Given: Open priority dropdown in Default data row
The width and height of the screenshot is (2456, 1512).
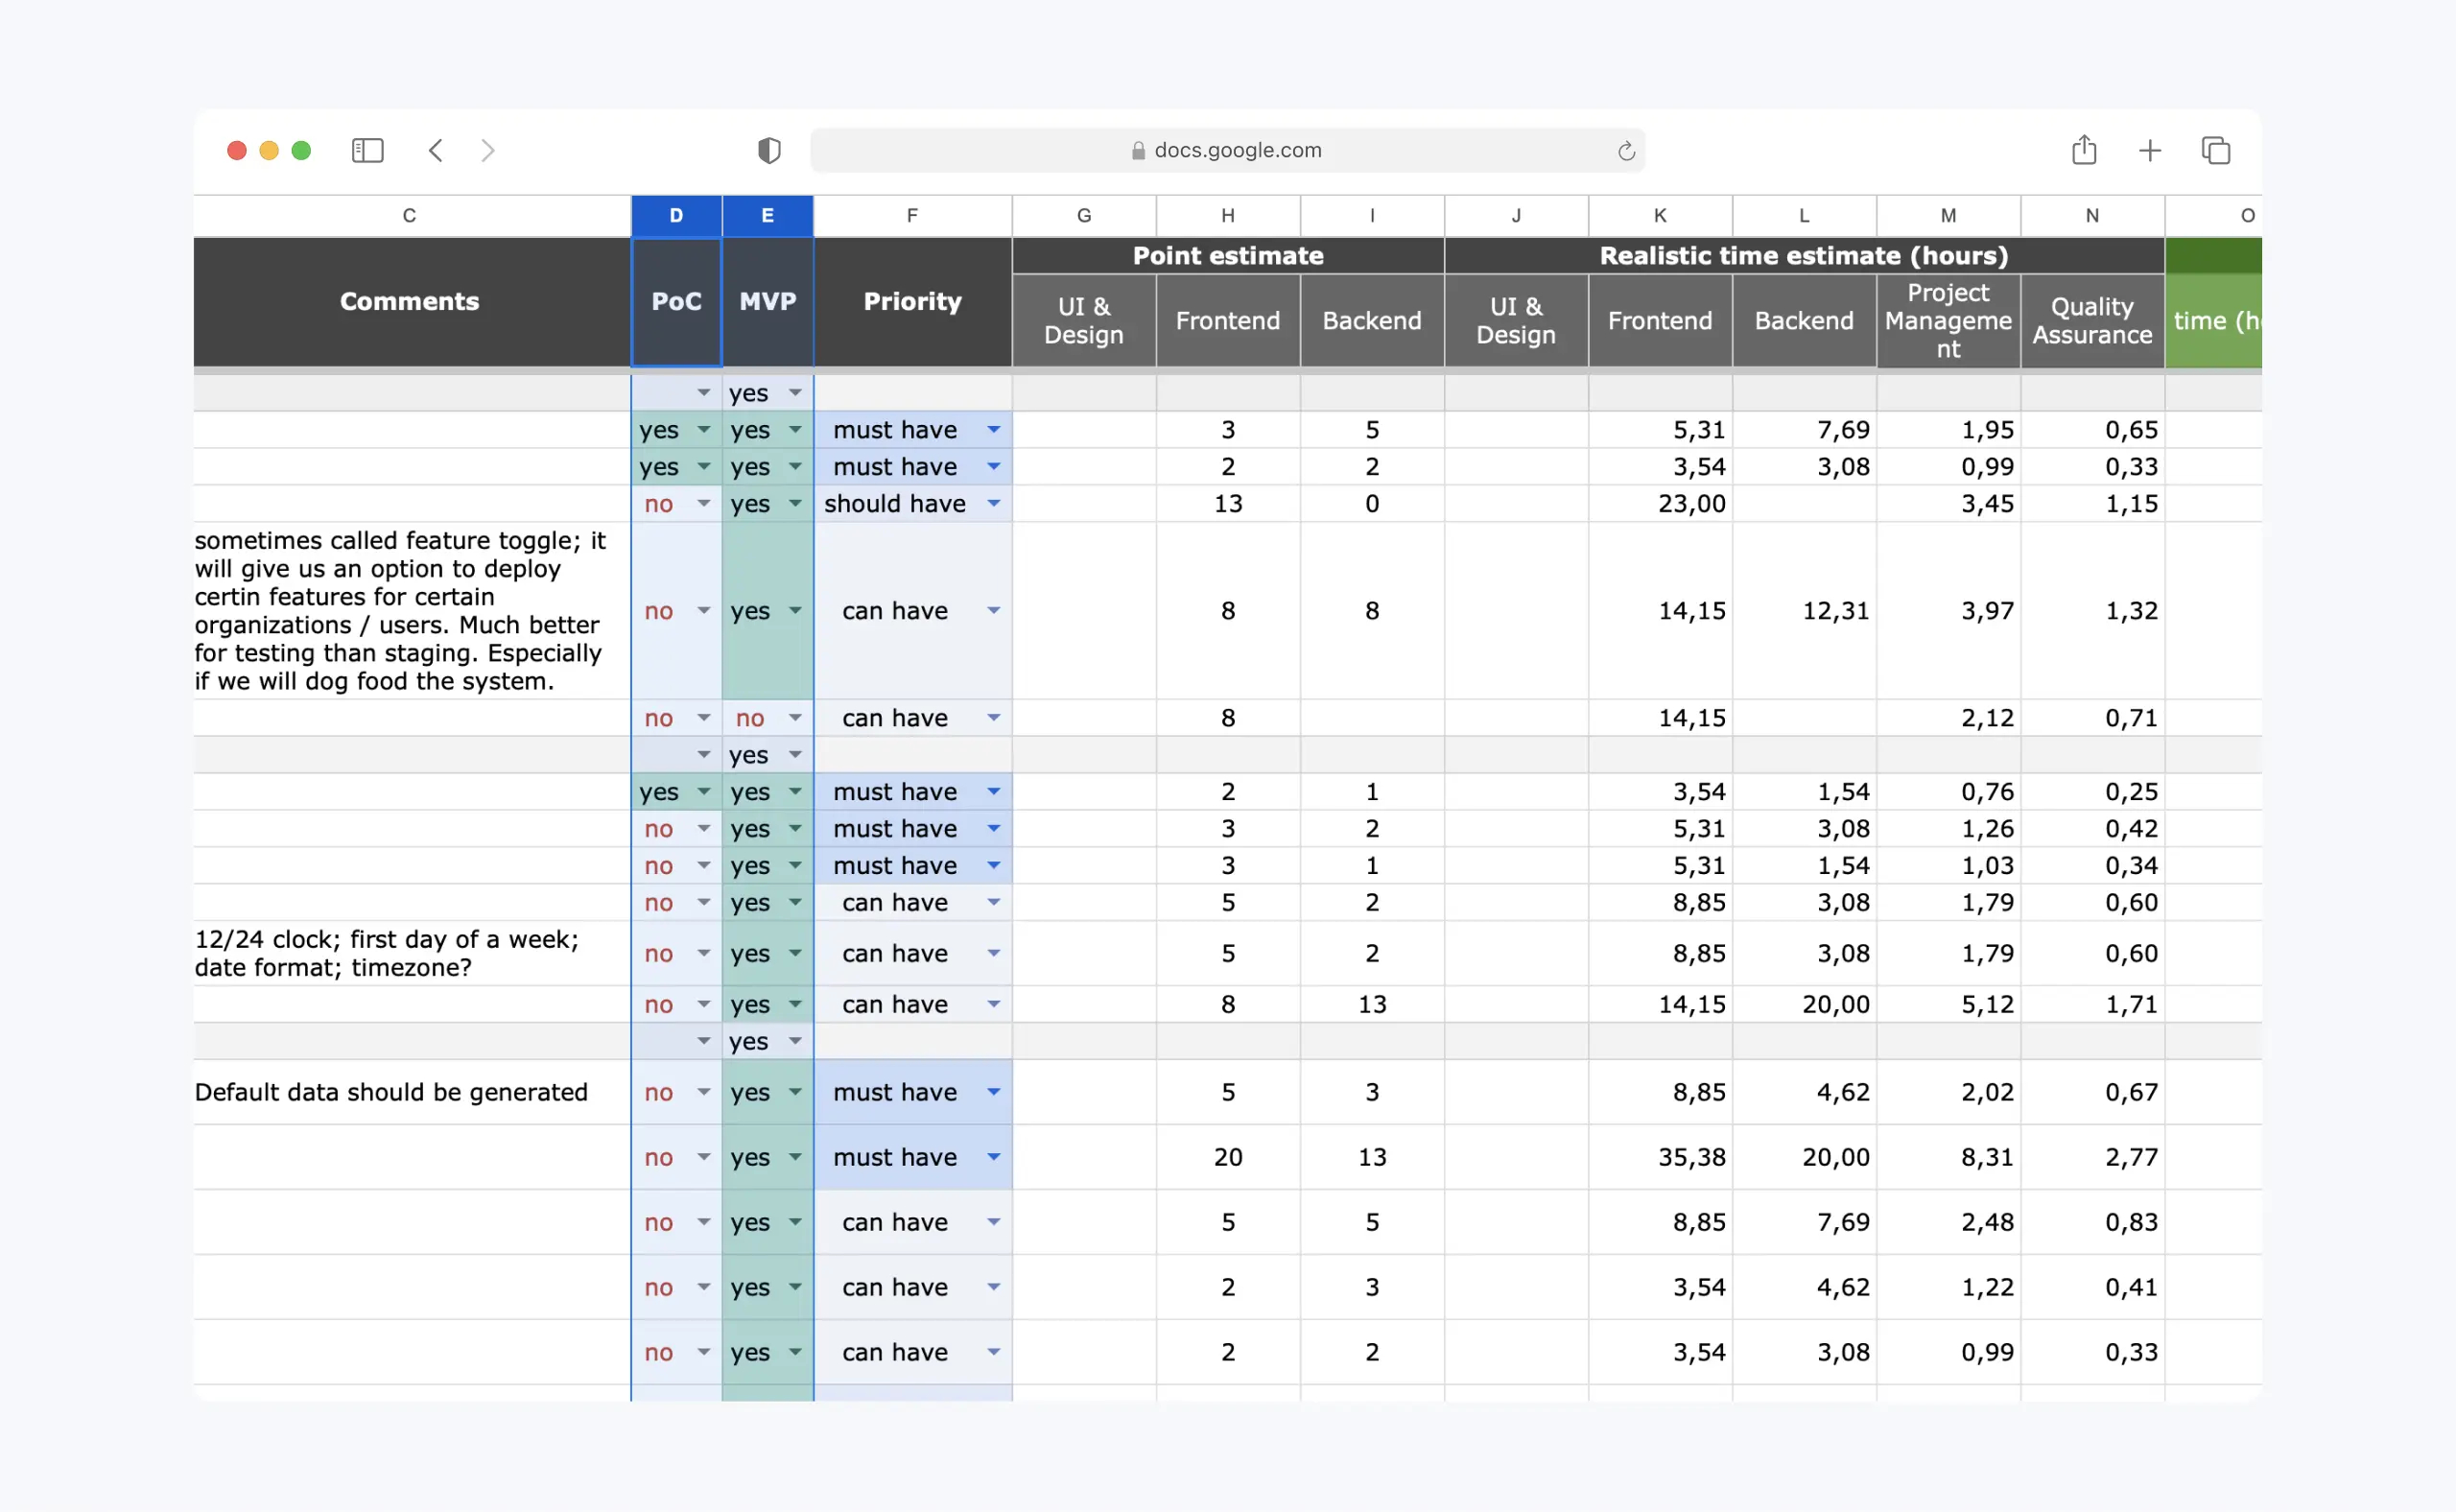Looking at the screenshot, I should pos(993,1092).
